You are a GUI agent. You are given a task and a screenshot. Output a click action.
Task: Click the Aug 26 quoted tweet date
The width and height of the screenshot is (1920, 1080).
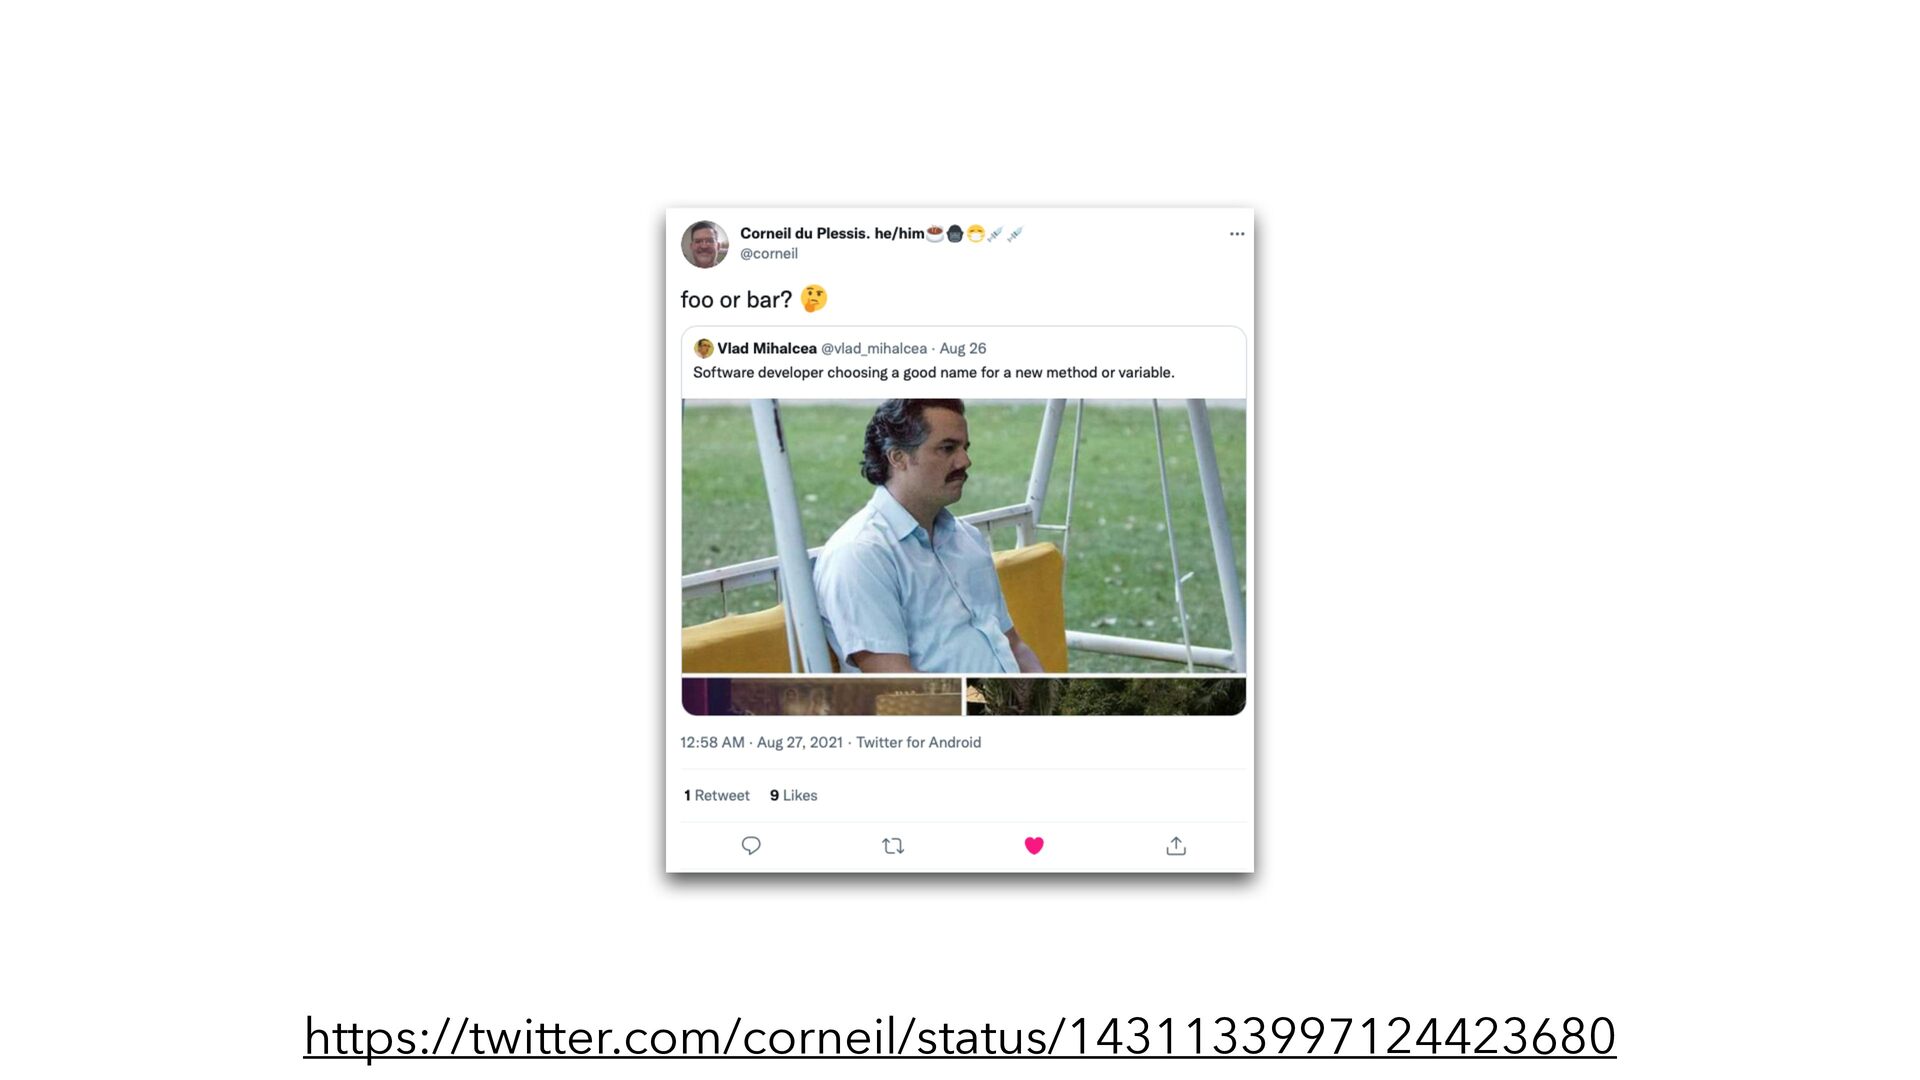[x=963, y=348]
